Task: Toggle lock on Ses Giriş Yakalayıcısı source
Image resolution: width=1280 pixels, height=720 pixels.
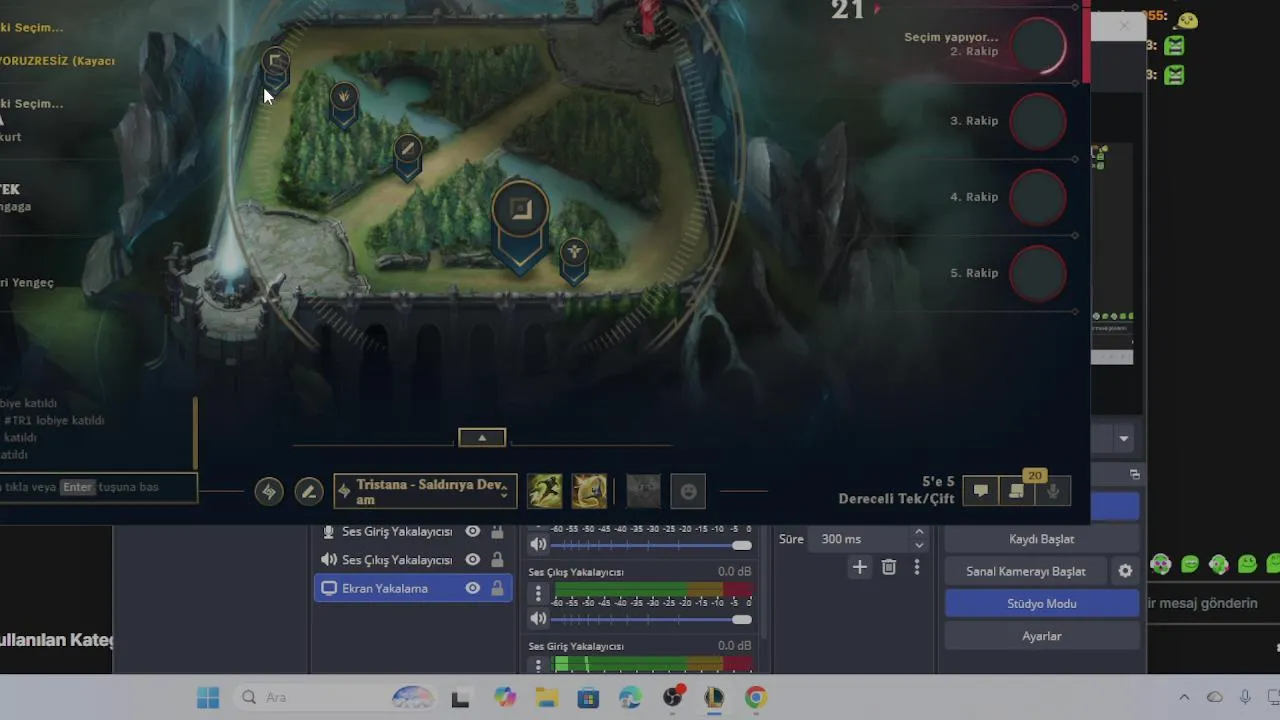Action: coord(497,531)
